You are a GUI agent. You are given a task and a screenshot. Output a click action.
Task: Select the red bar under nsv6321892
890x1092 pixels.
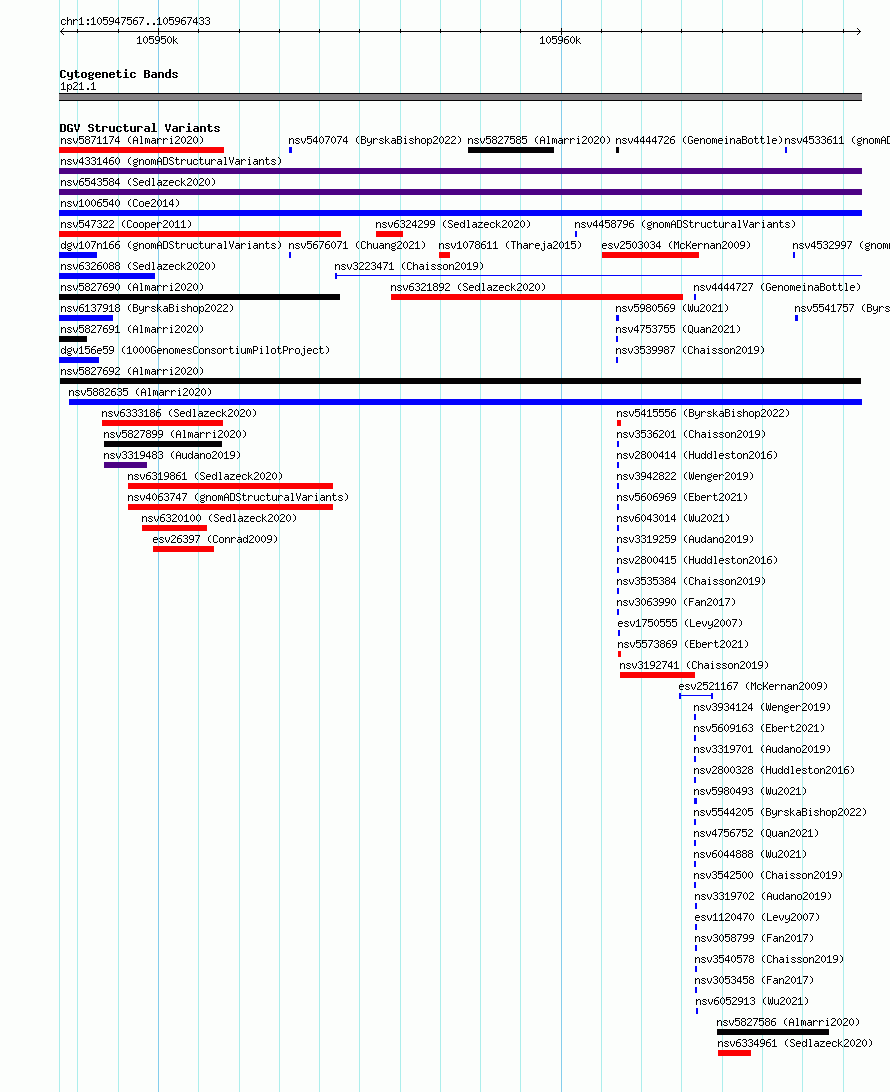pos(537,297)
